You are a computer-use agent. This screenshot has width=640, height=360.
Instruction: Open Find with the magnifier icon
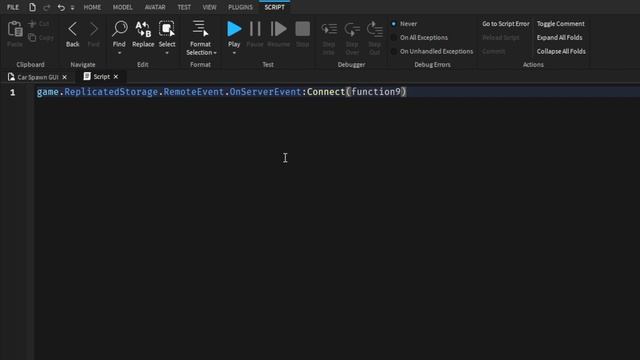tap(120, 29)
